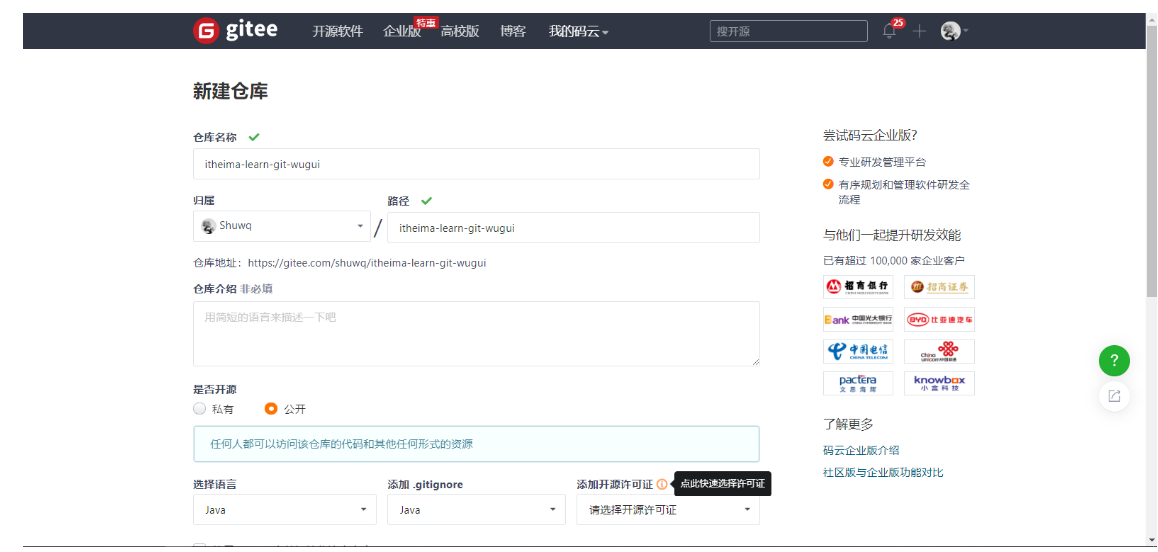The image size is (1158, 552).
Task: Click the plus icon in header
Action: click(919, 31)
